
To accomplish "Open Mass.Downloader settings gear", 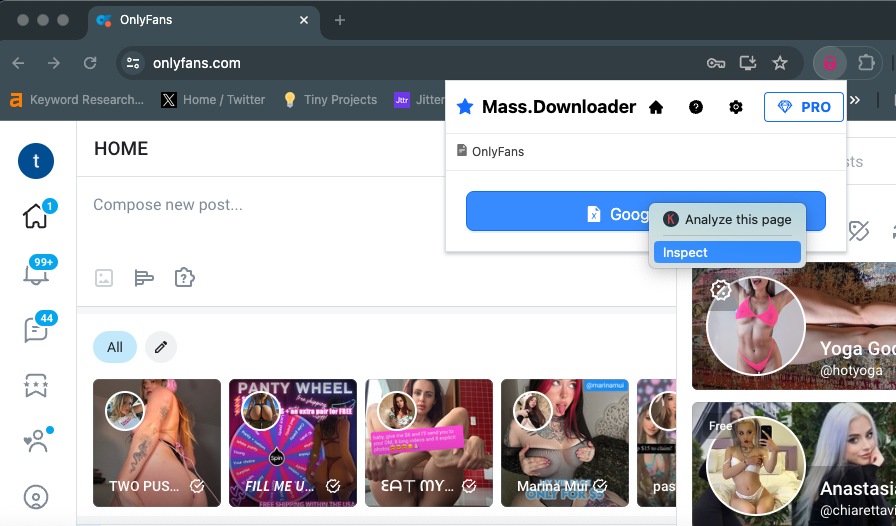I will click(x=735, y=107).
